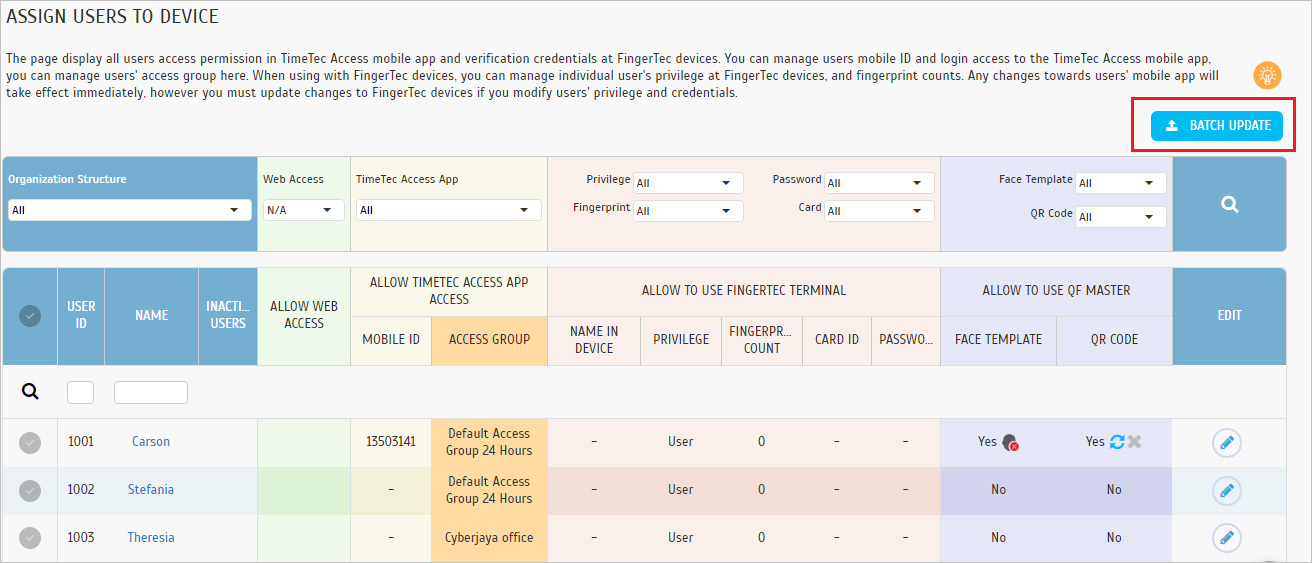Image resolution: width=1312 pixels, height=563 pixels.
Task: Click the Fingerprint Count column header
Action: (x=762, y=340)
